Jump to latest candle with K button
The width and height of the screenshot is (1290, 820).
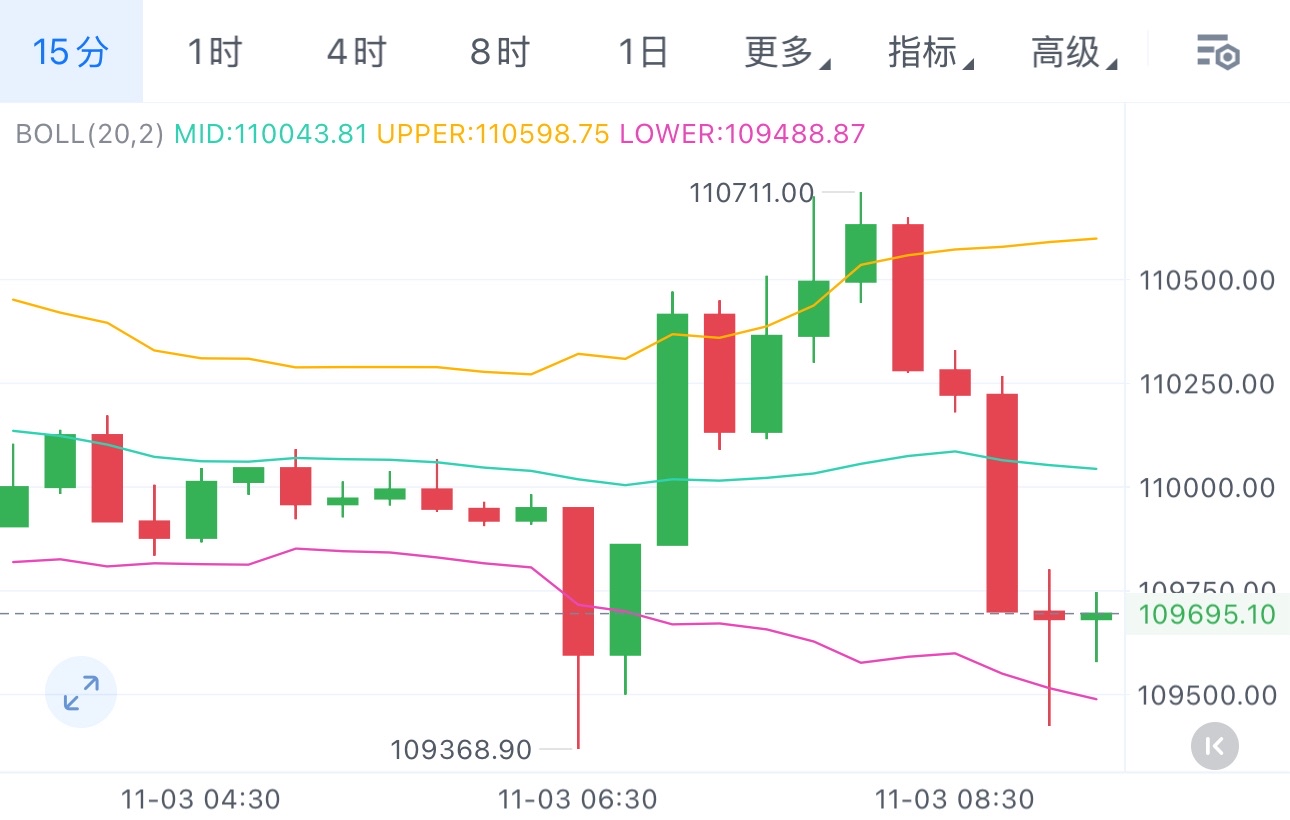pos(1215,745)
